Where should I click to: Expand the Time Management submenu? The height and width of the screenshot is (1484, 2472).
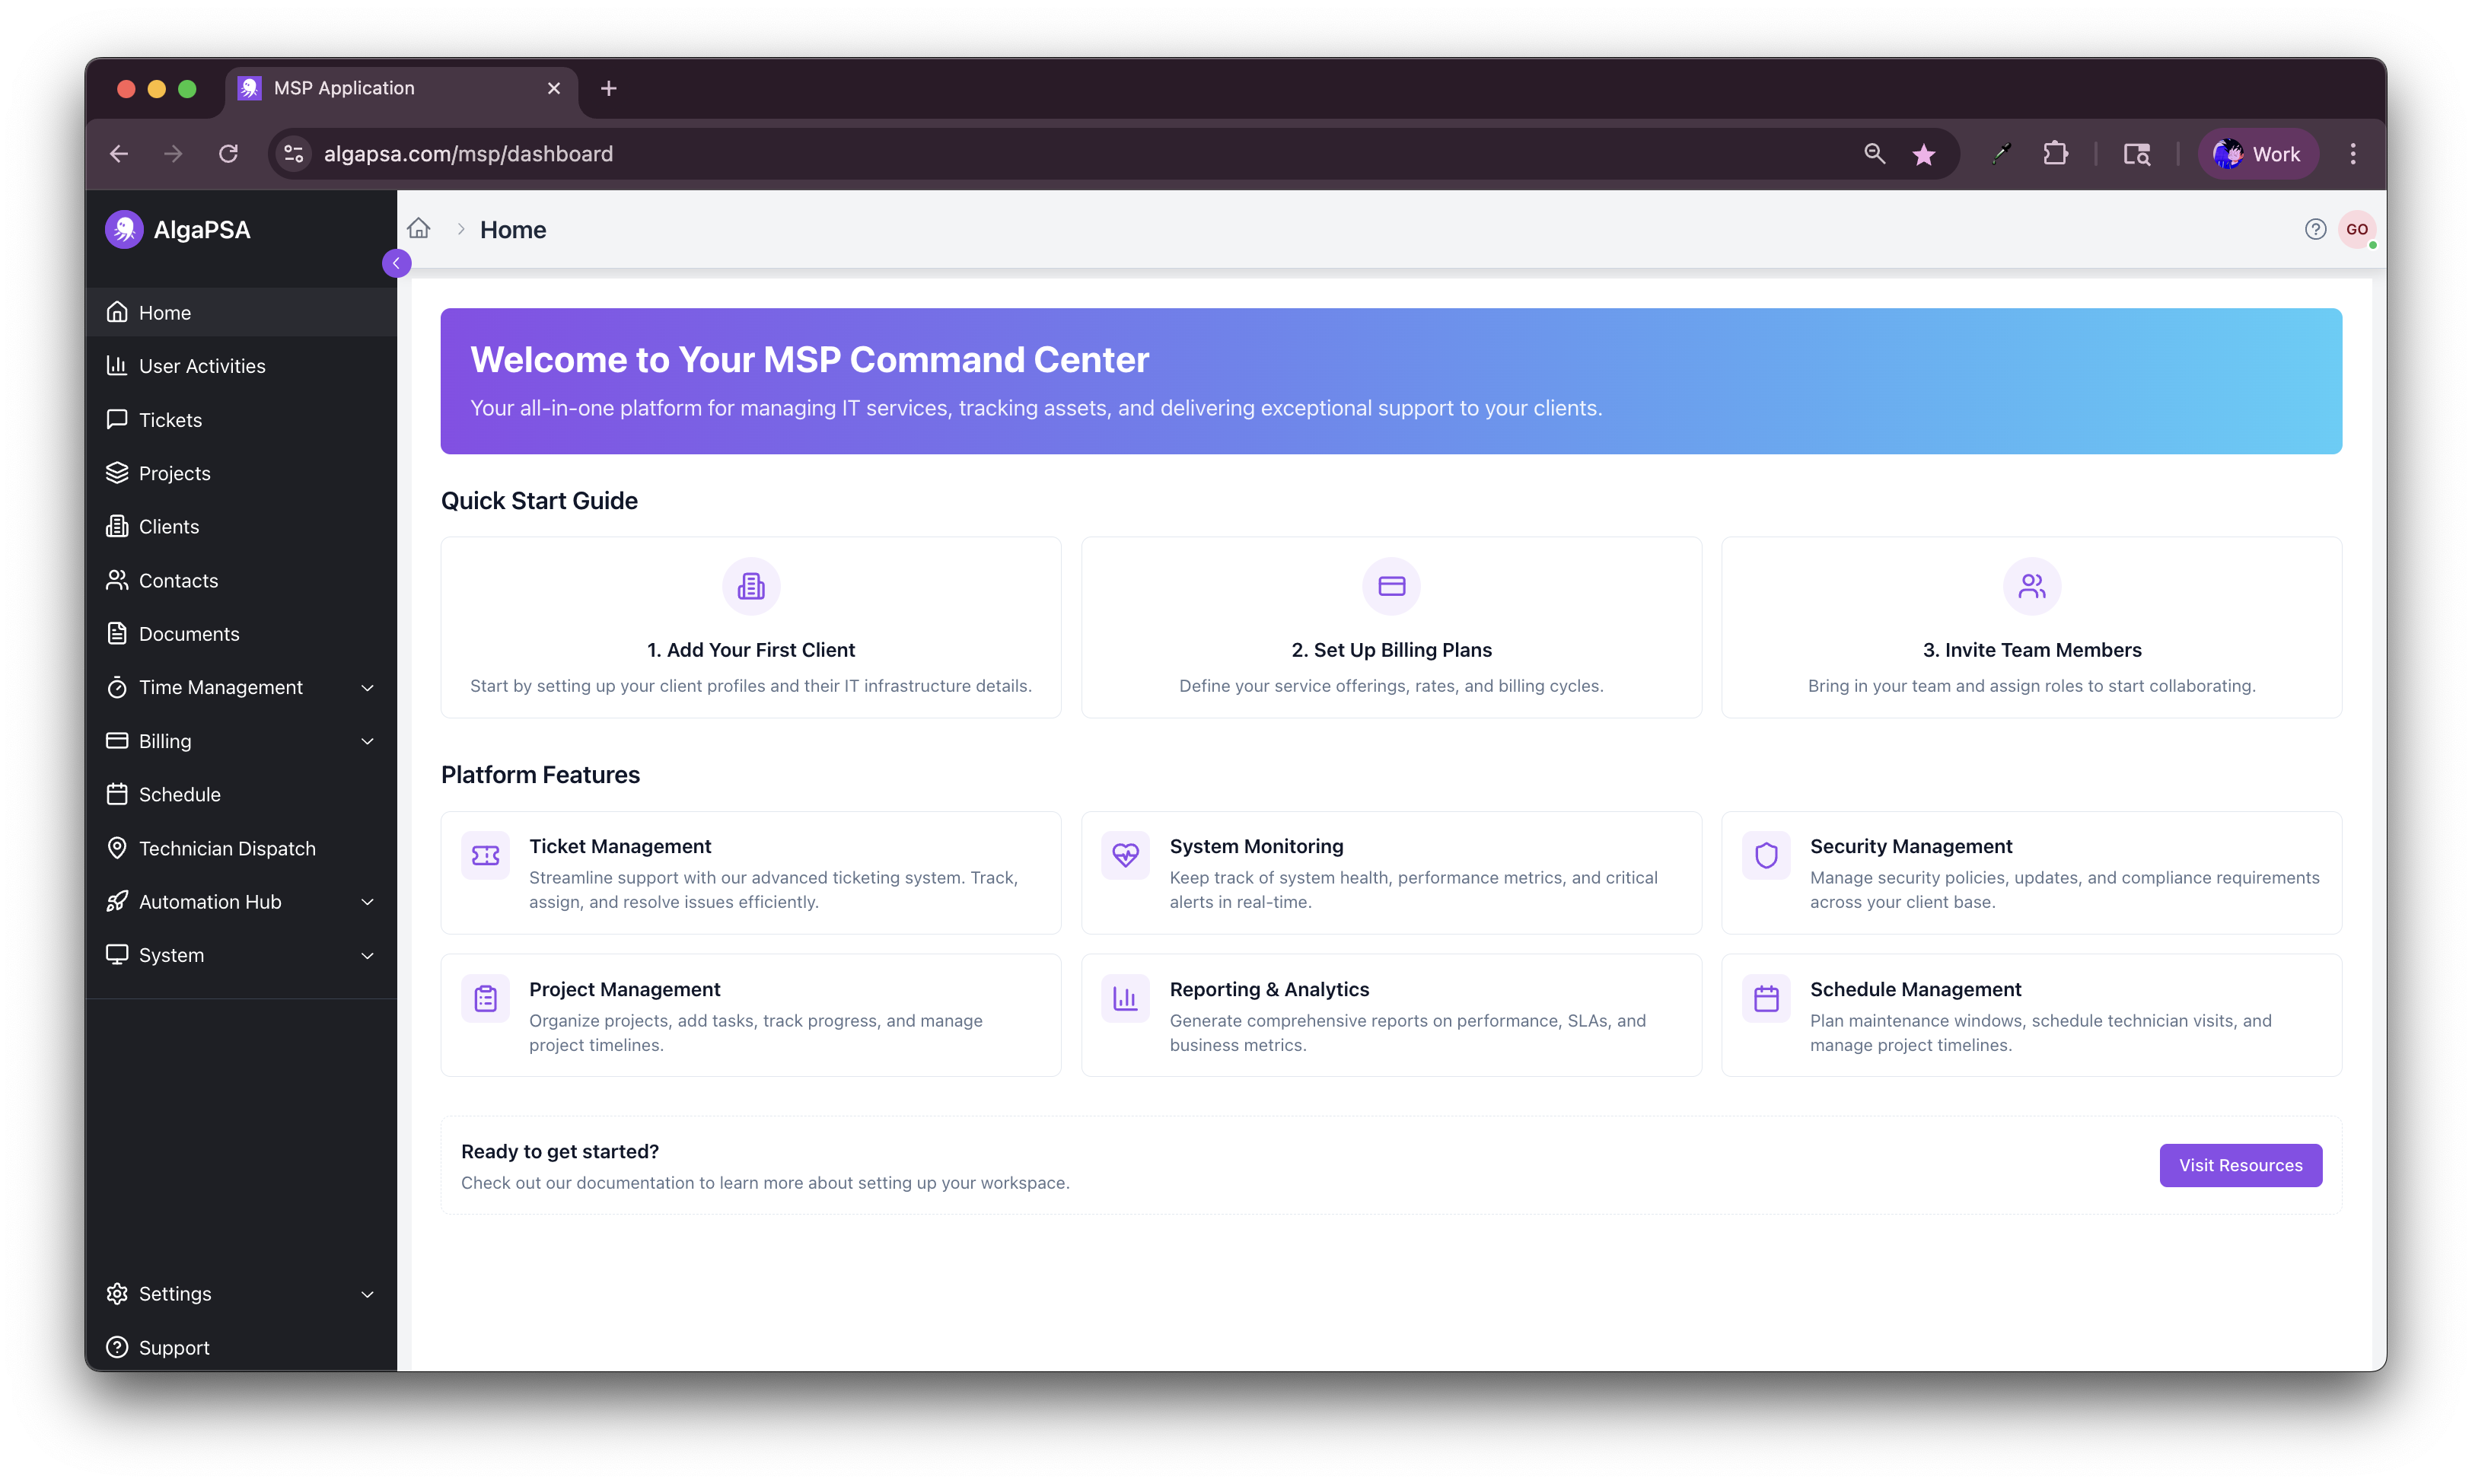pyautogui.click(x=367, y=688)
